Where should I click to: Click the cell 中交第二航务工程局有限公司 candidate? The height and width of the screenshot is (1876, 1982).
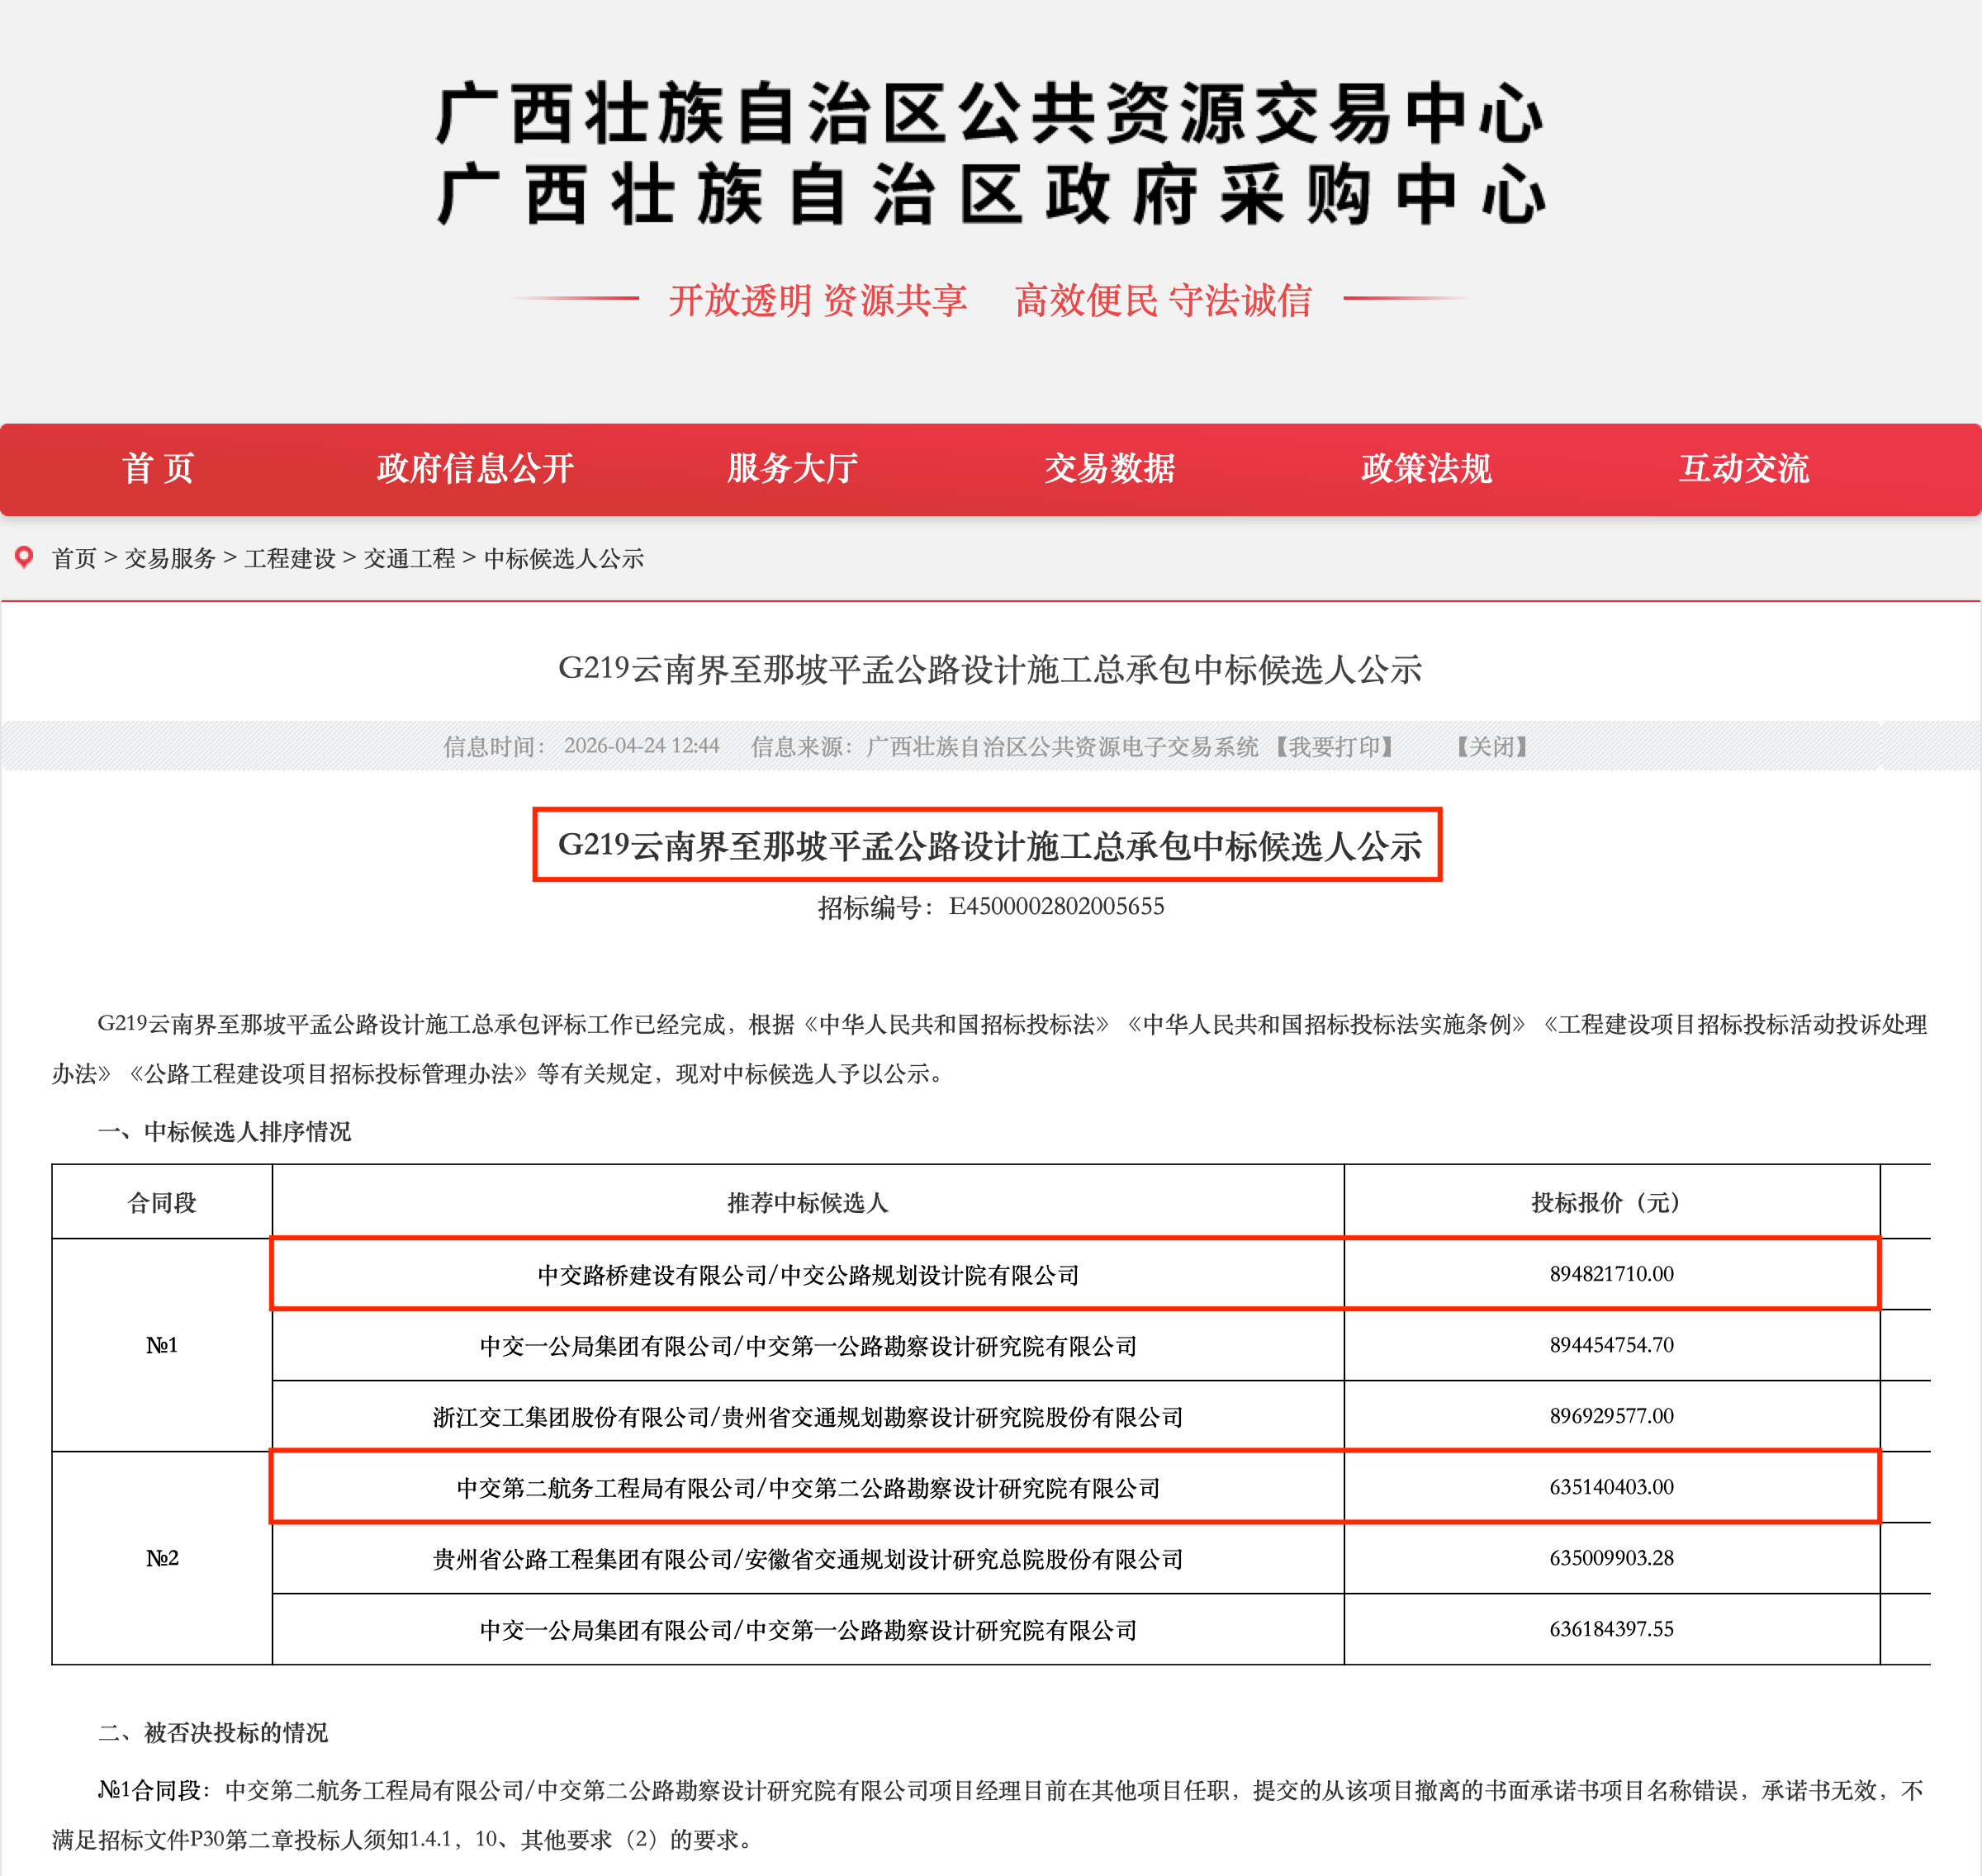coord(808,1488)
